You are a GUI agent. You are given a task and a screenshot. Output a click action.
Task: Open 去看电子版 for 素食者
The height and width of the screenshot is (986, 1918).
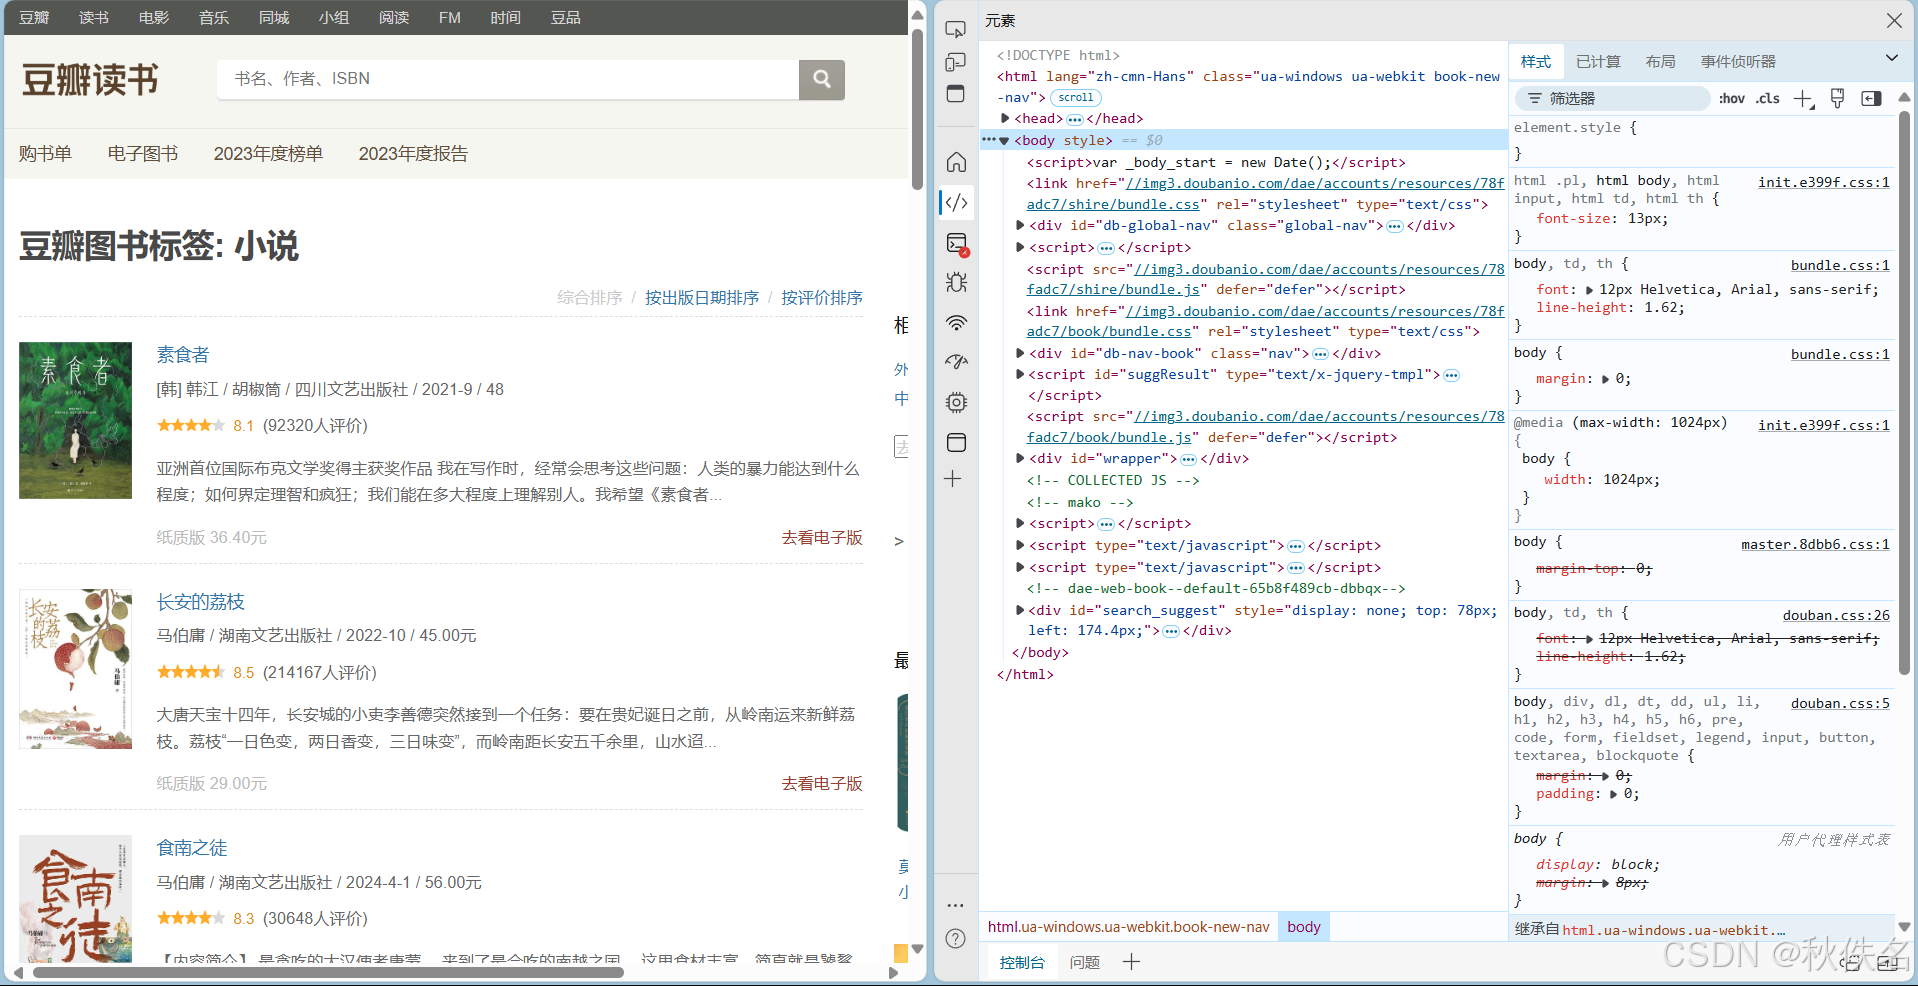822,538
